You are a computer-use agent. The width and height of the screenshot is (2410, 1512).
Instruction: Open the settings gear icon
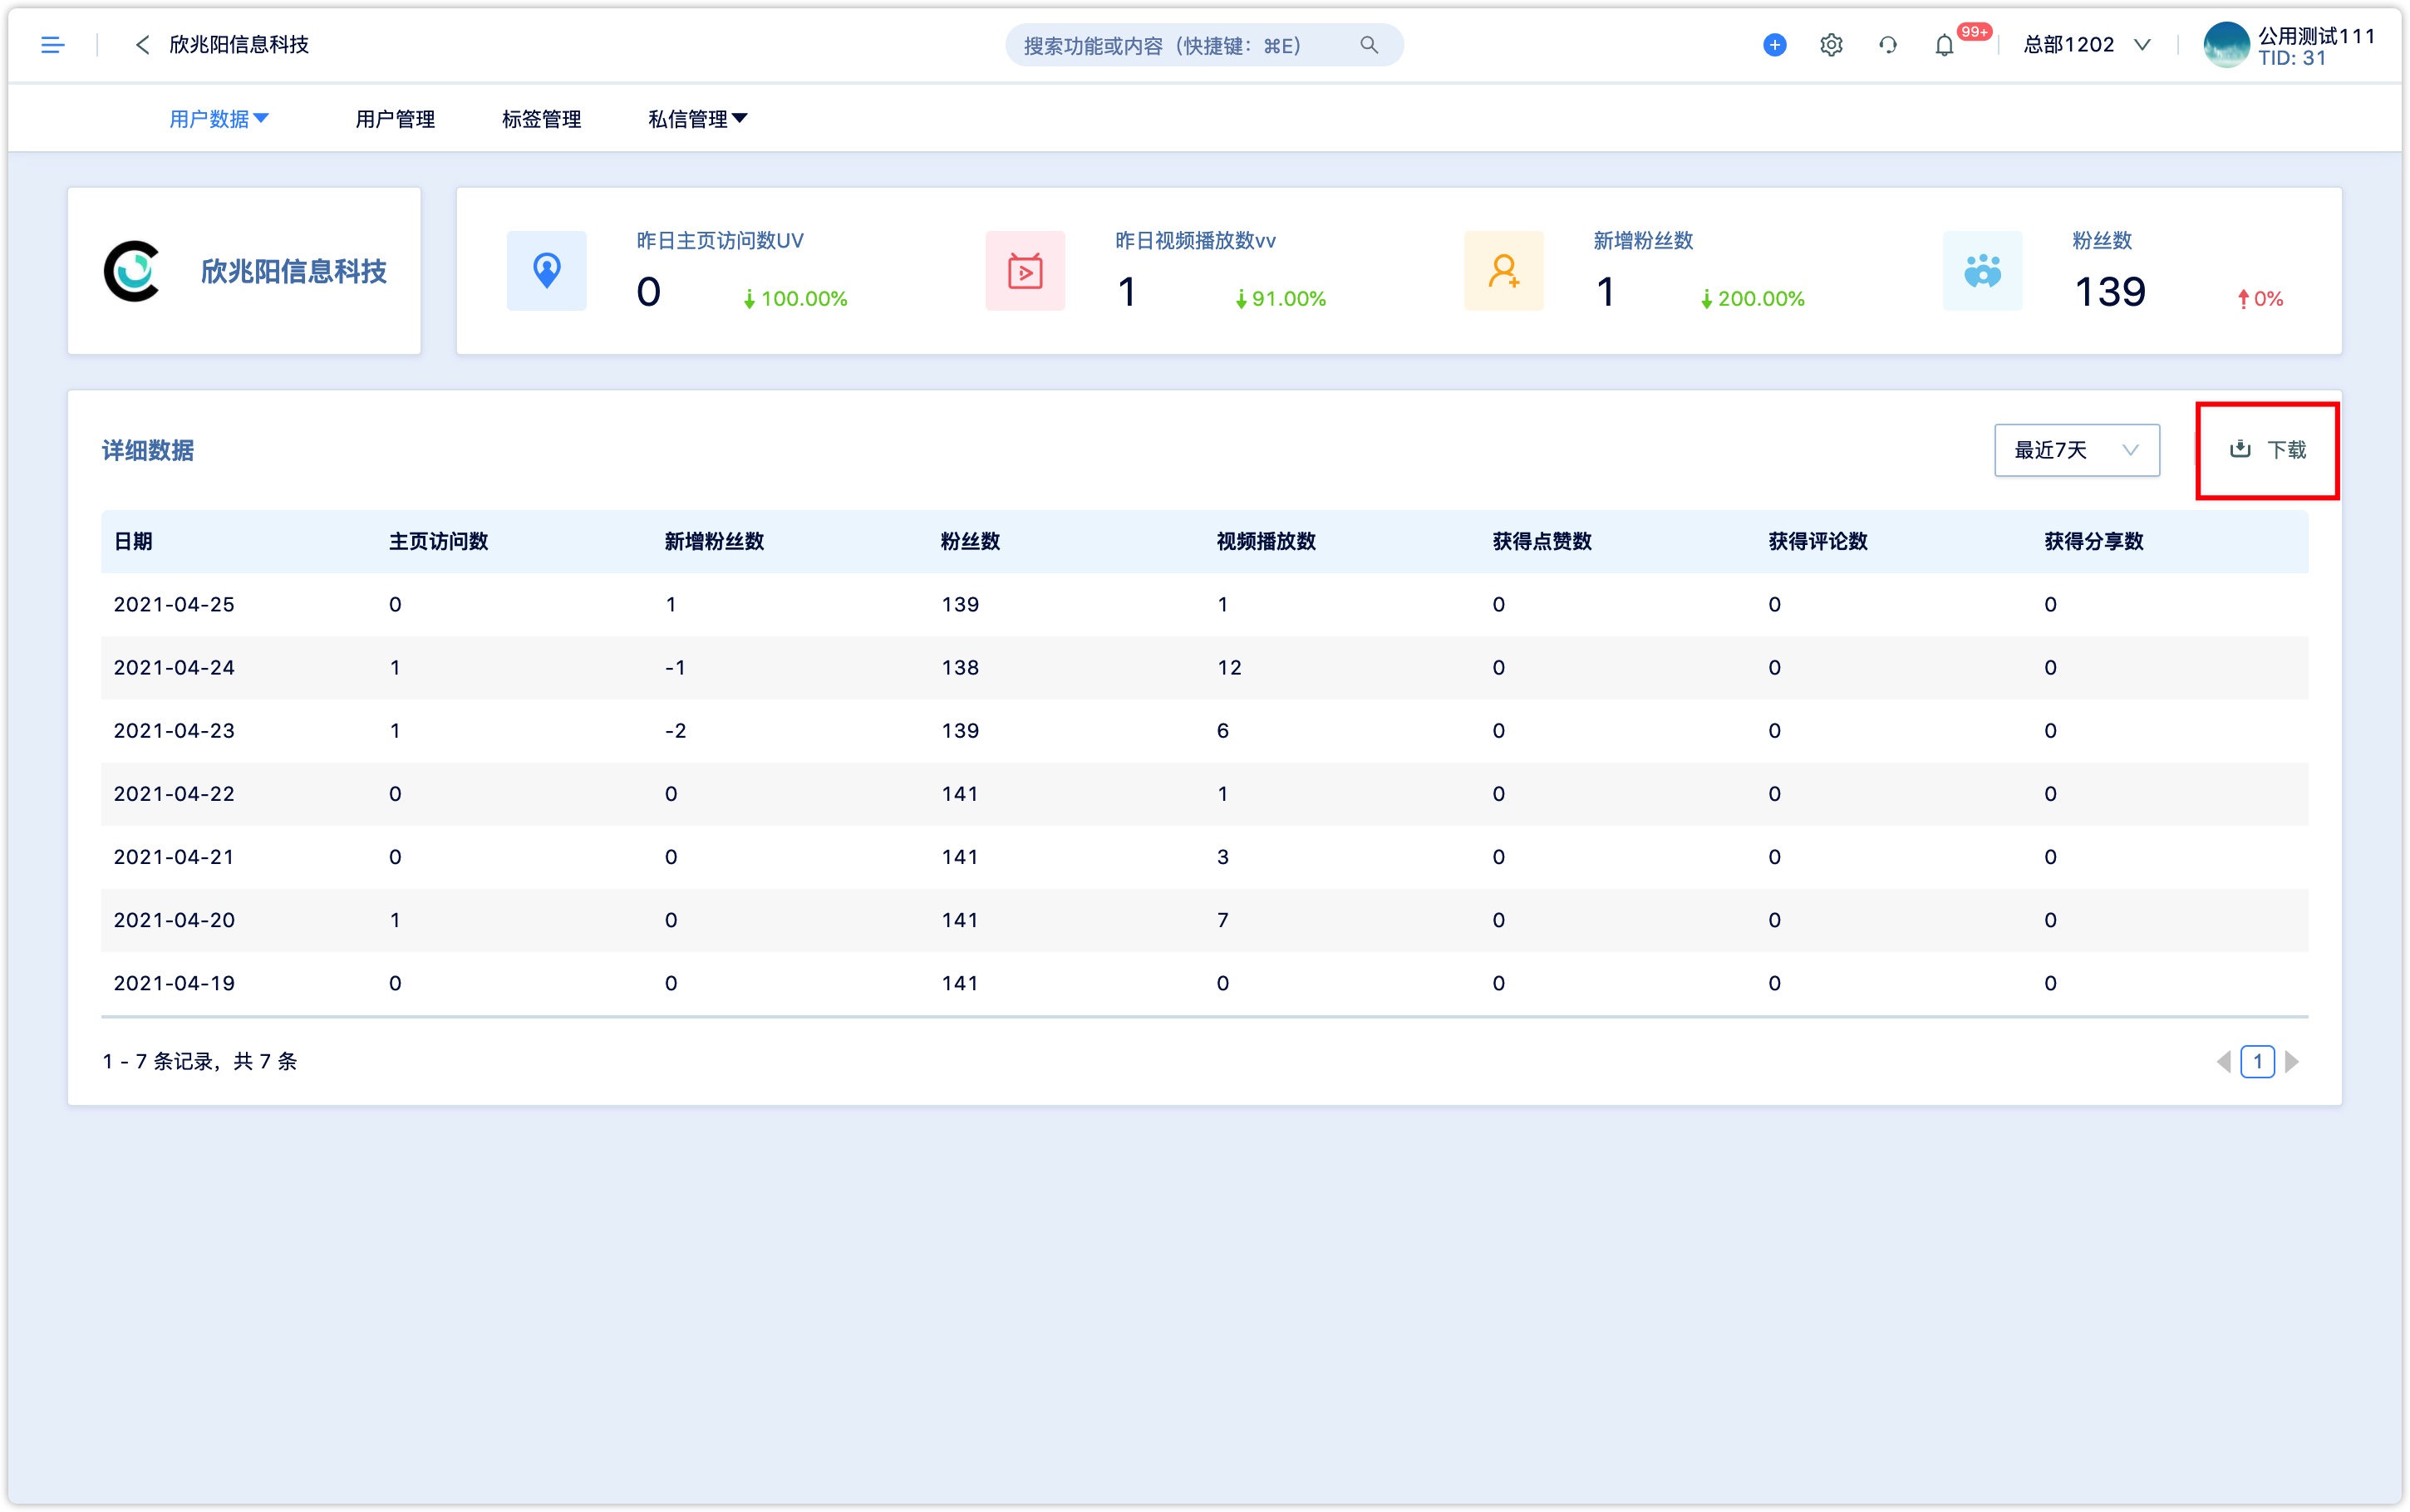pyautogui.click(x=1831, y=45)
